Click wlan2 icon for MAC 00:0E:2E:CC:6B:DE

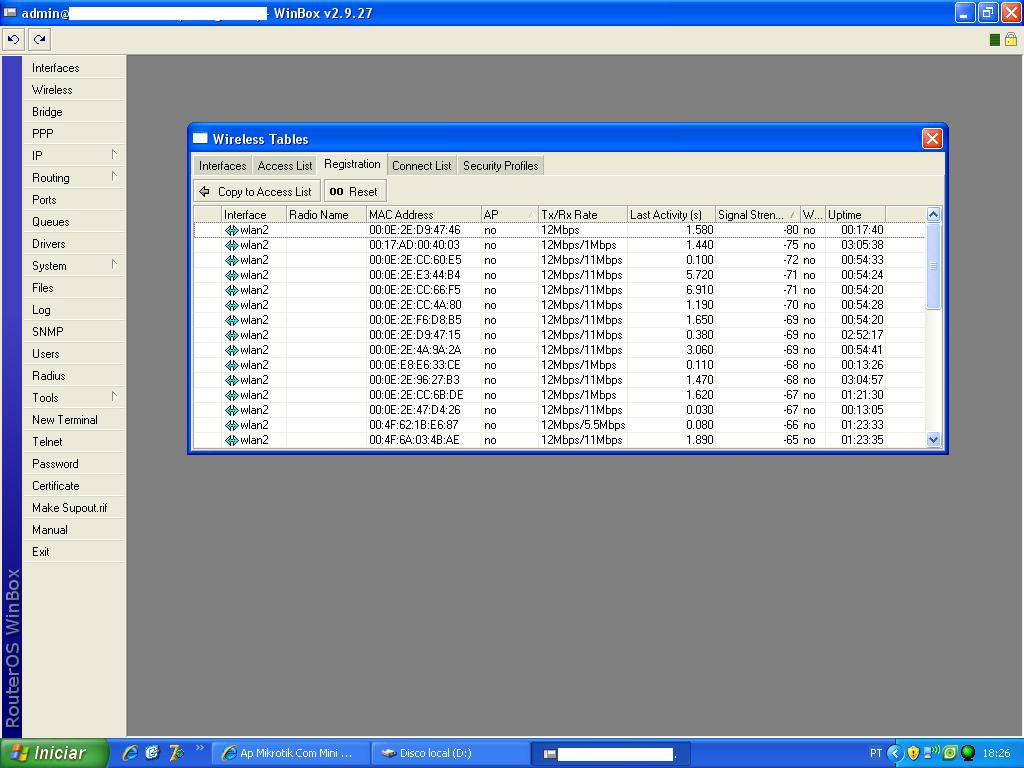coord(231,395)
